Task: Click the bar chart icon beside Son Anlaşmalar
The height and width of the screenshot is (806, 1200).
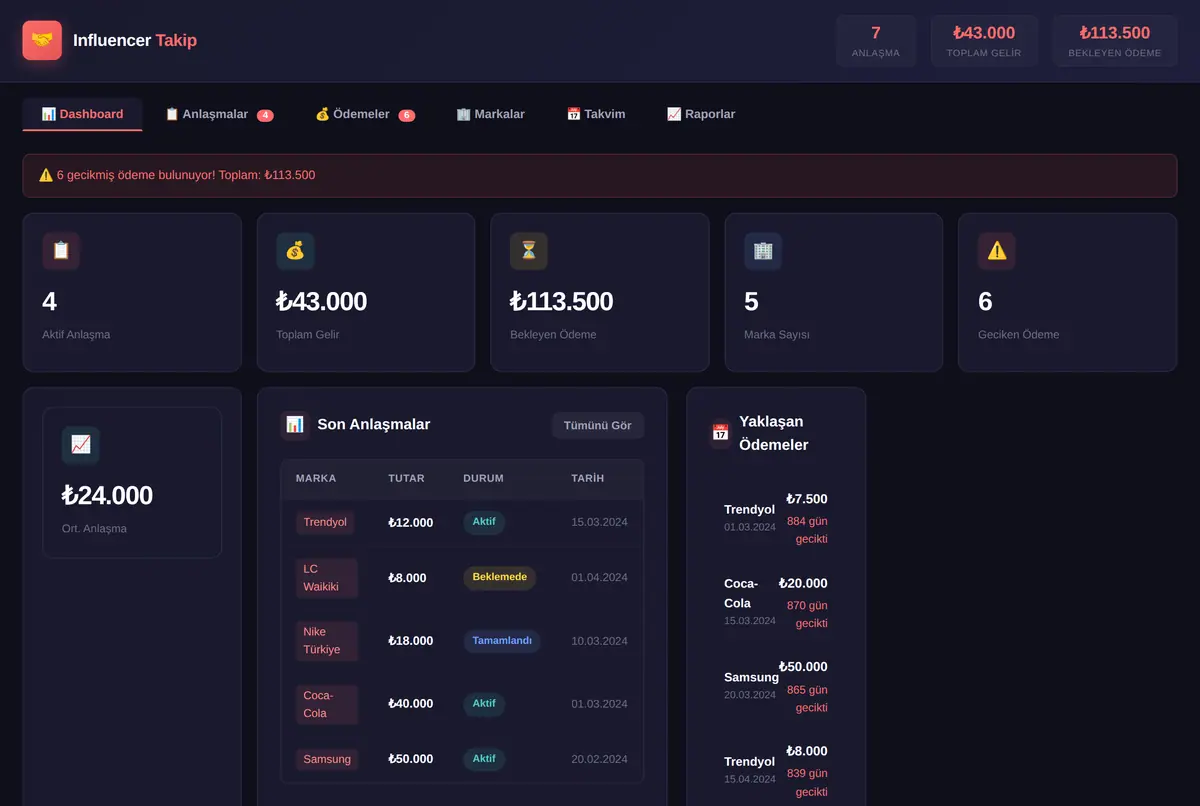Action: 295,424
